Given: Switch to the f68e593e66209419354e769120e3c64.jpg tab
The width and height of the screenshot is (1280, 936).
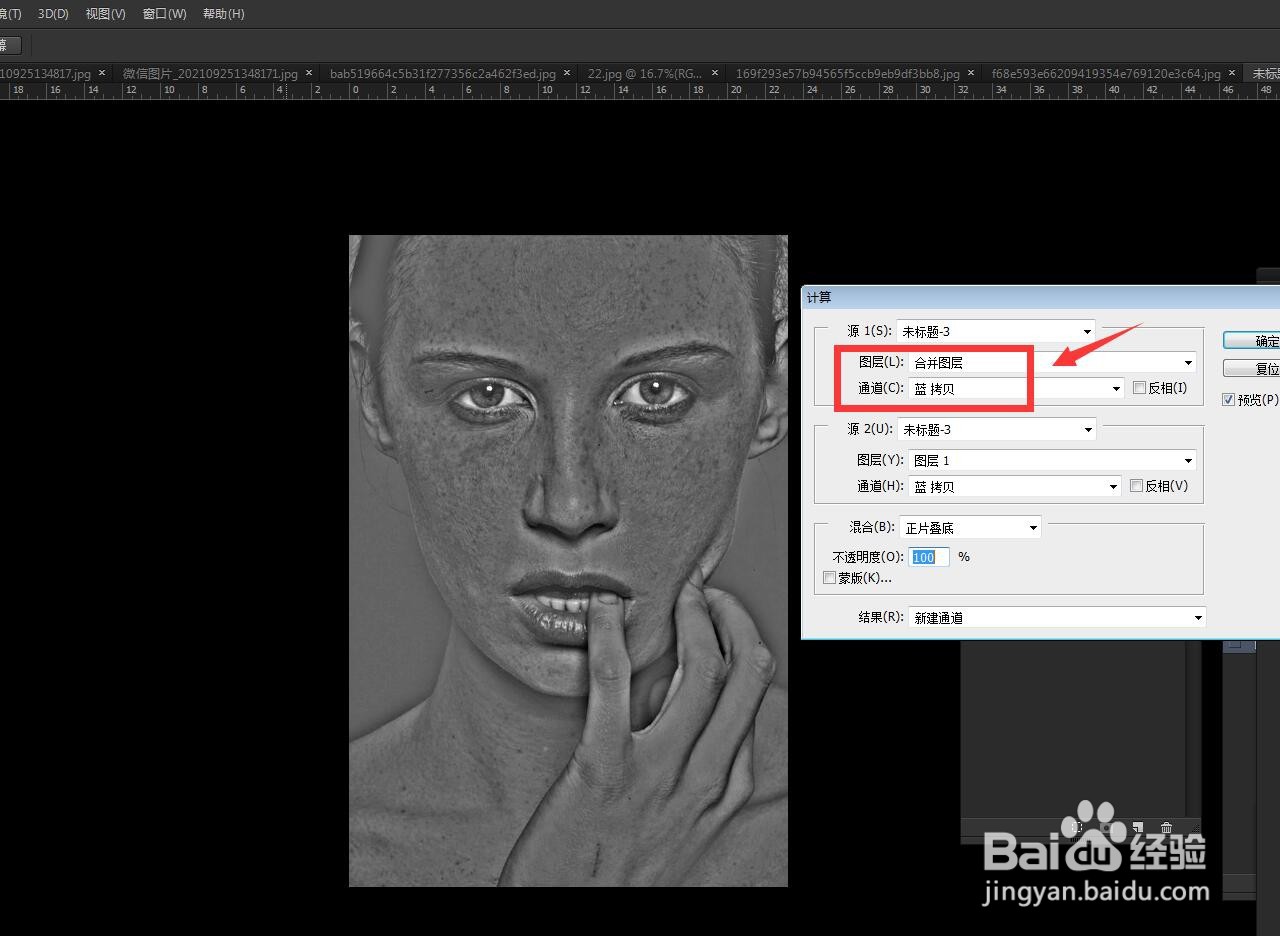Looking at the screenshot, I should [x=1106, y=74].
